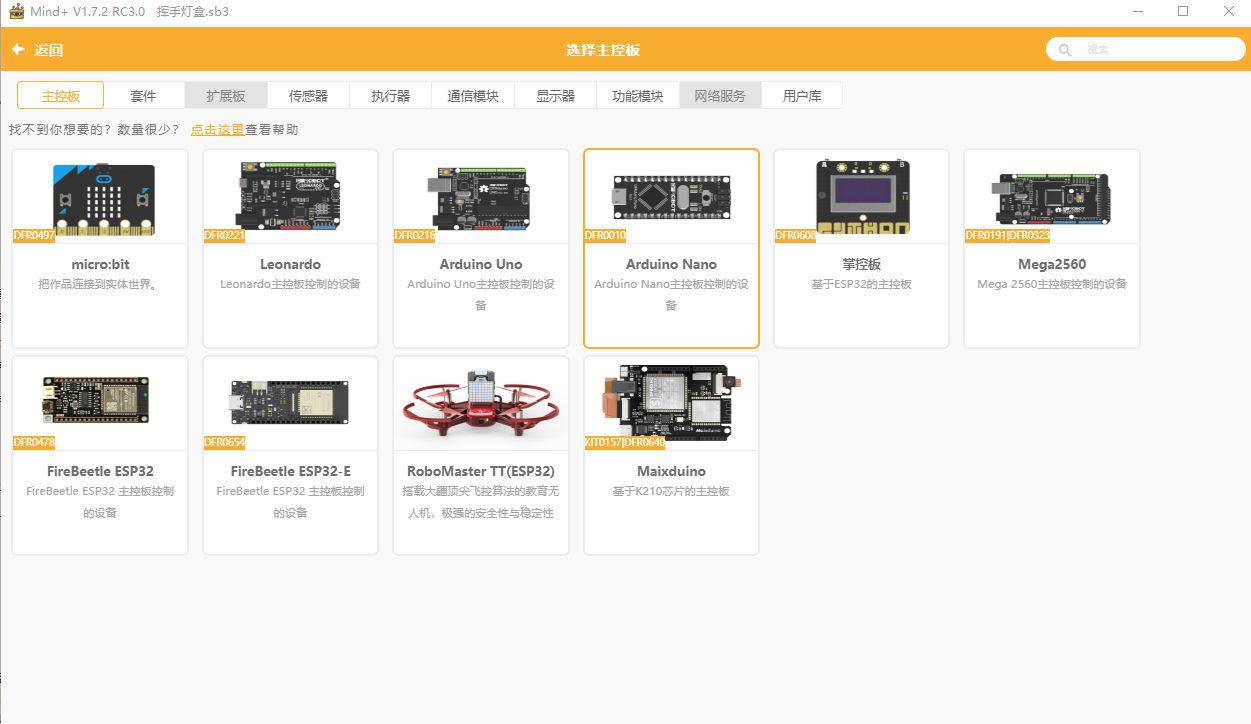Open the 执行器 tab

point(391,96)
